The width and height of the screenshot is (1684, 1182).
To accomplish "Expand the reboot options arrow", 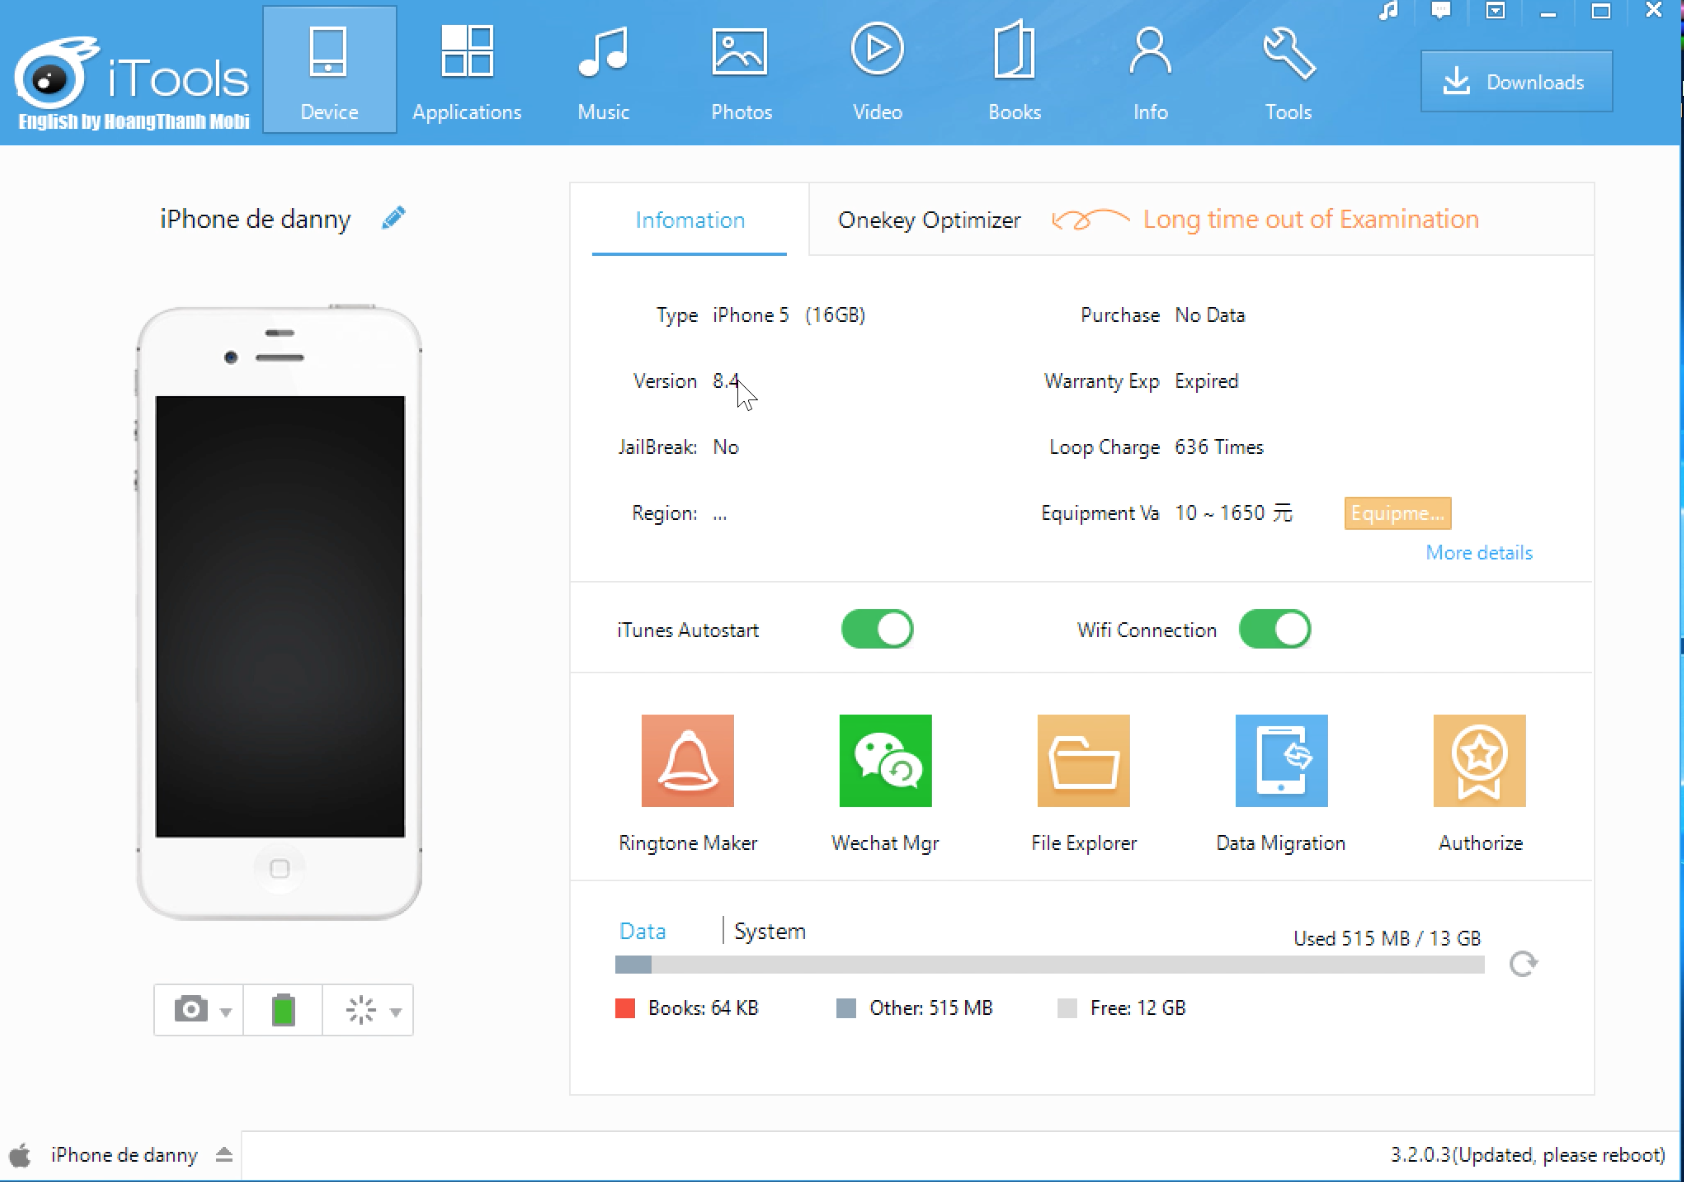I will (x=396, y=1012).
